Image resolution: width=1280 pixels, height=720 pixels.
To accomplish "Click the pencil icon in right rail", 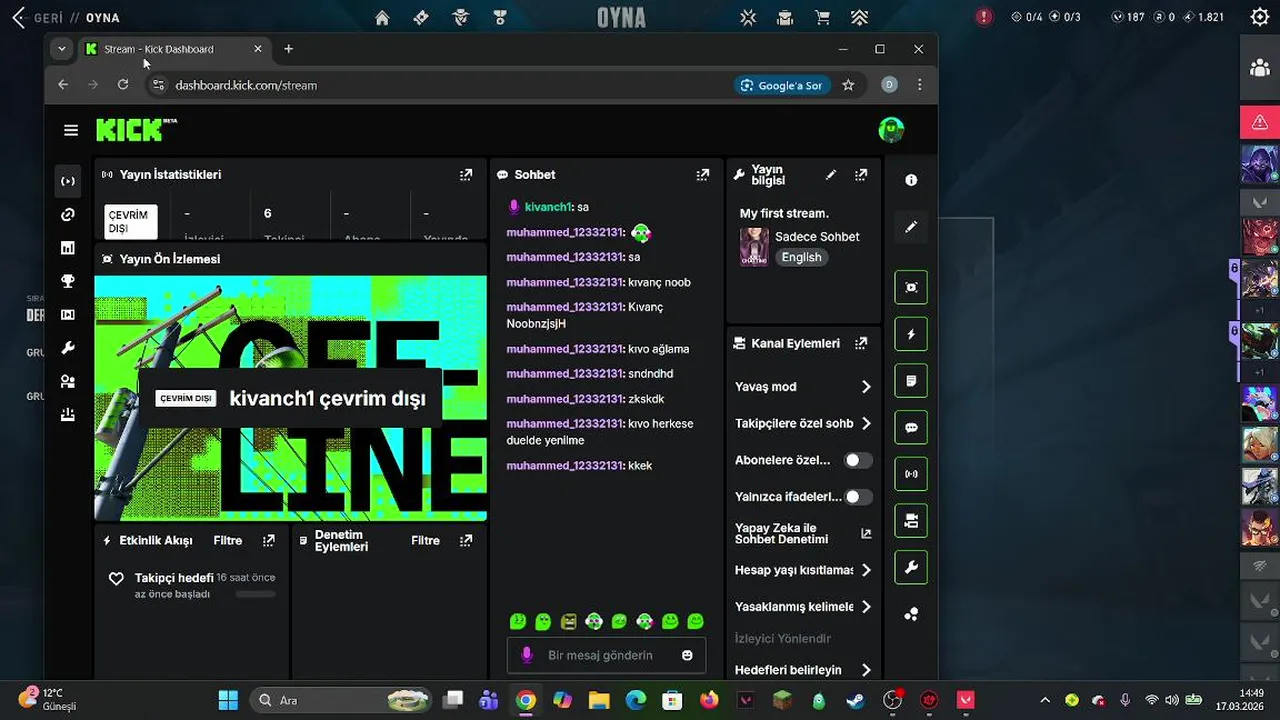I will point(911,227).
